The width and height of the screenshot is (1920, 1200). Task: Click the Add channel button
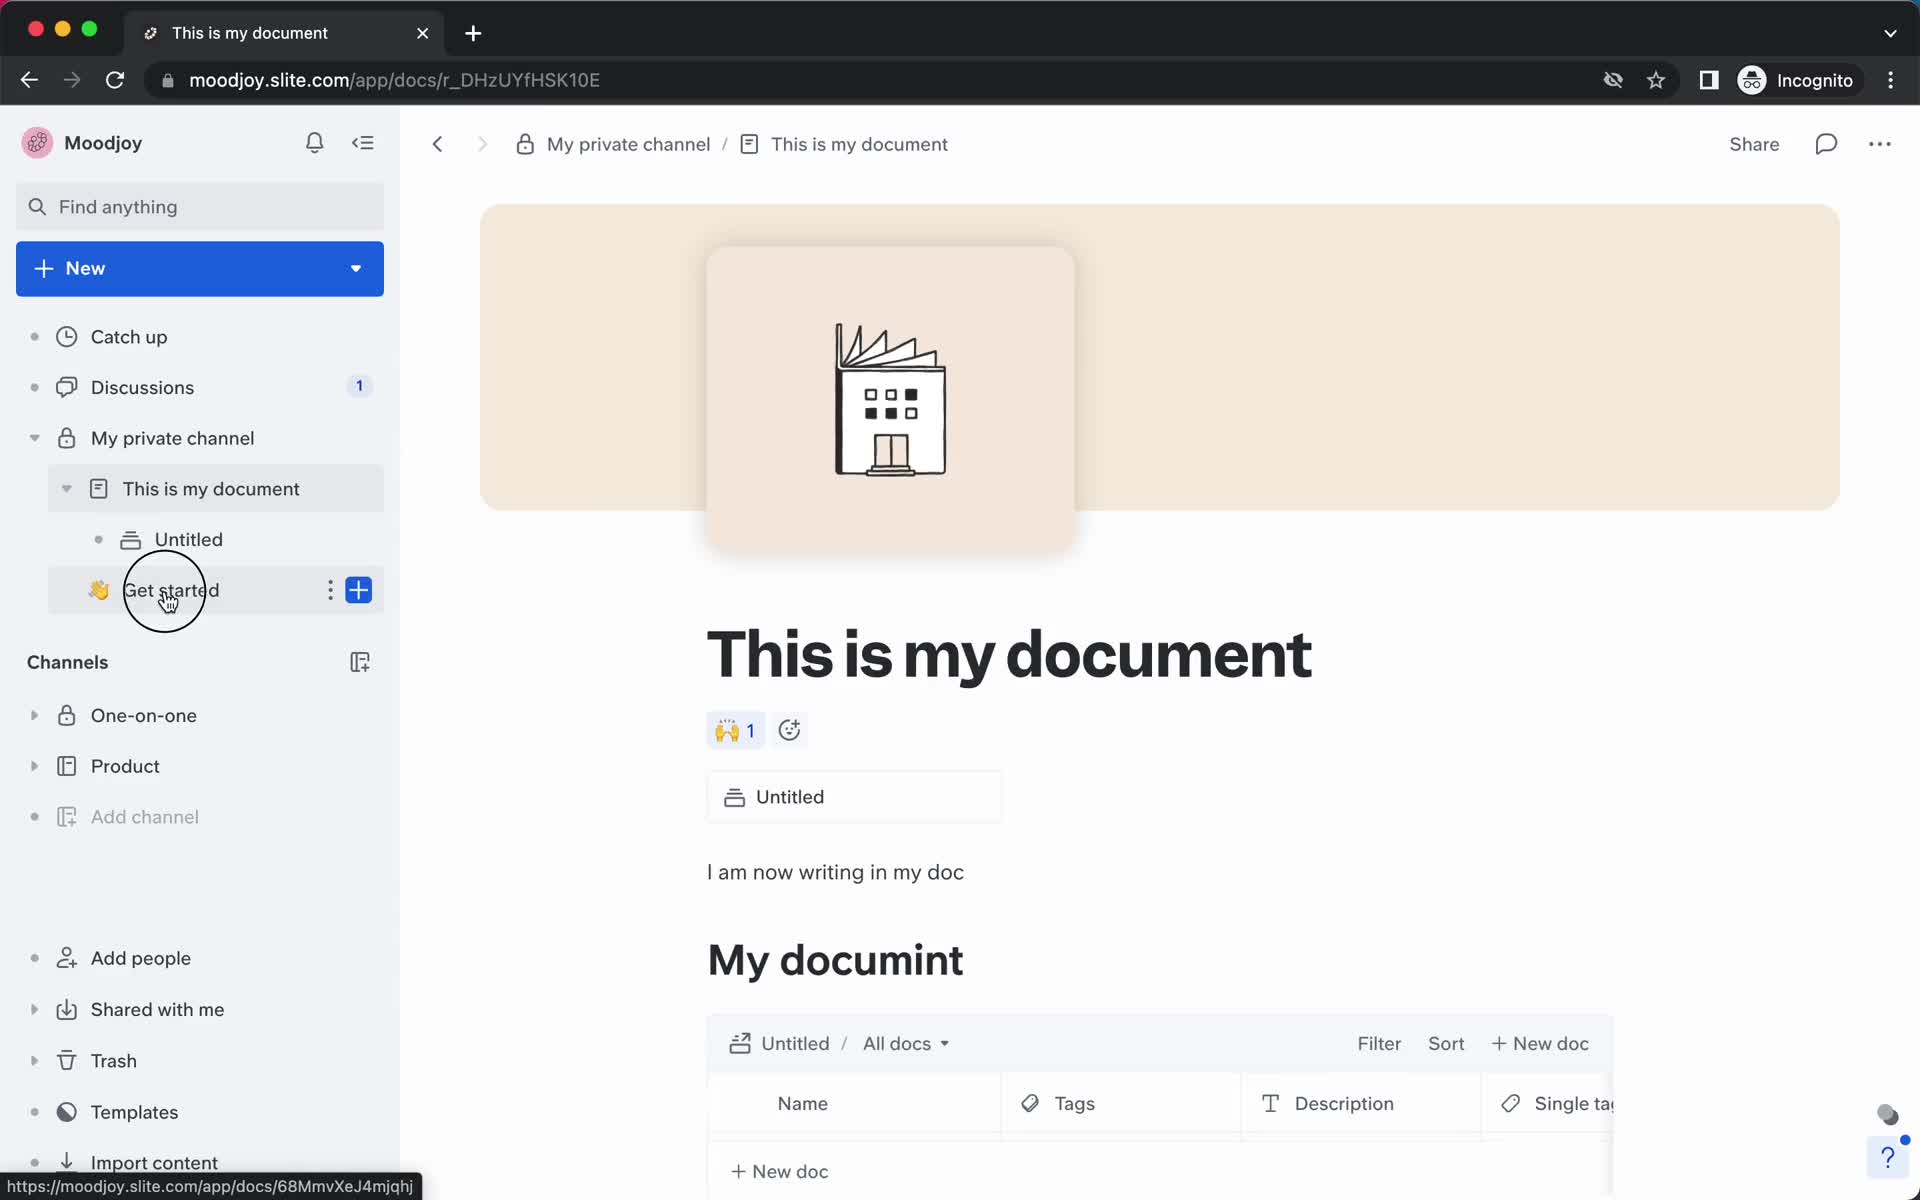tap(145, 817)
